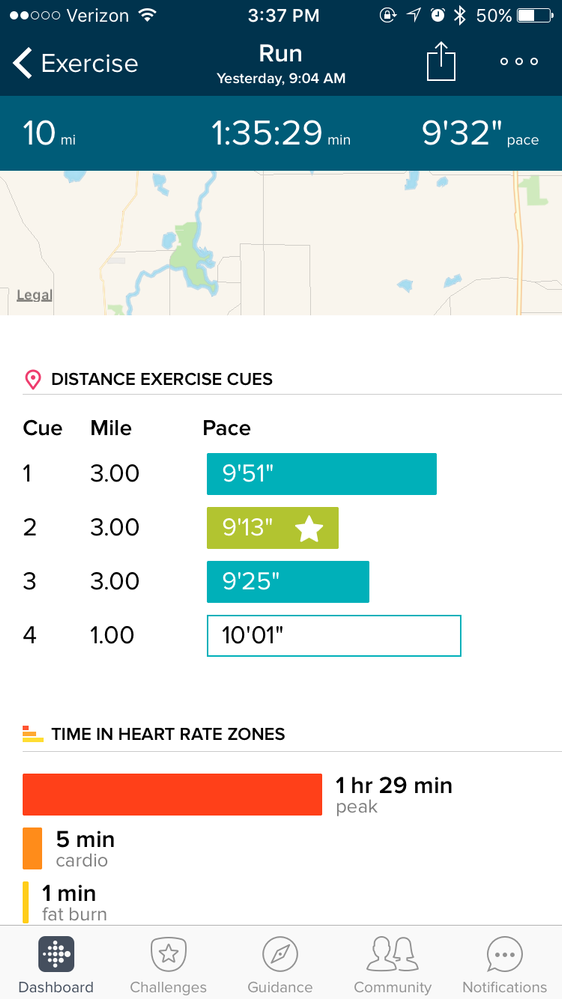Open the Legal link on the map
Image resolution: width=562 pixels, height=999 pixels.
pos(34,295)
